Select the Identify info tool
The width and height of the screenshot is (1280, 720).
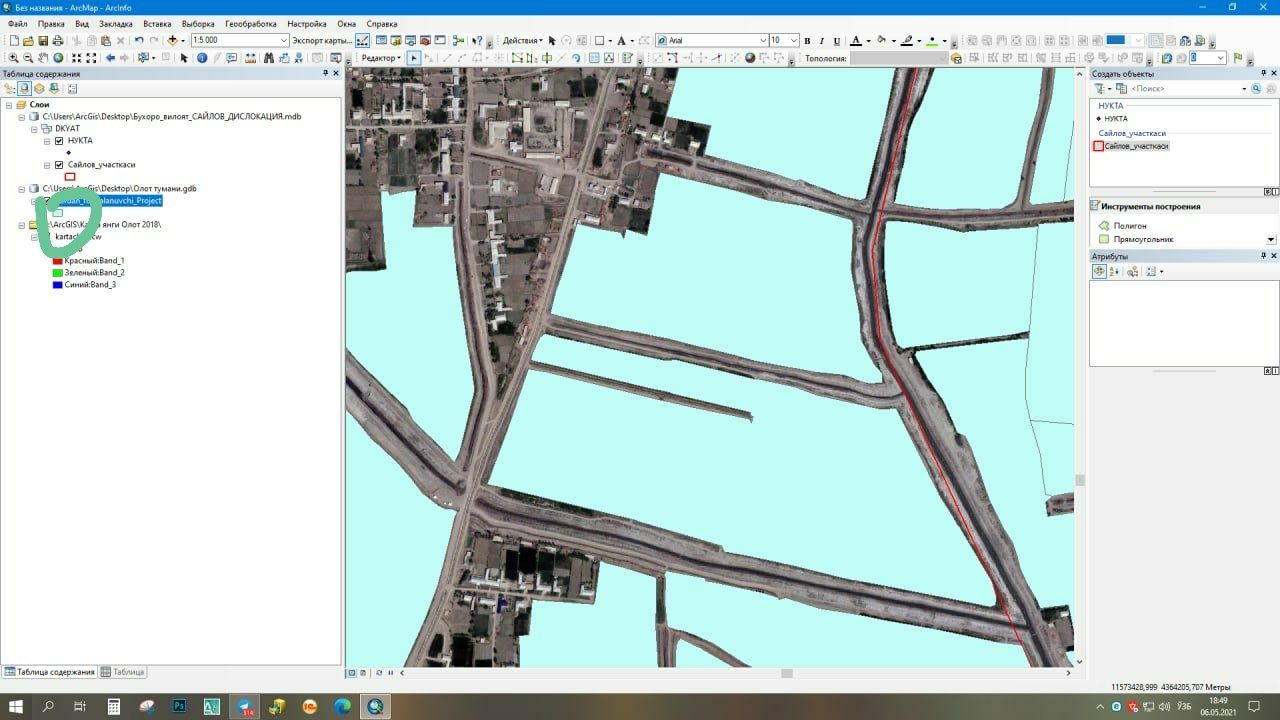coord(201,58)
